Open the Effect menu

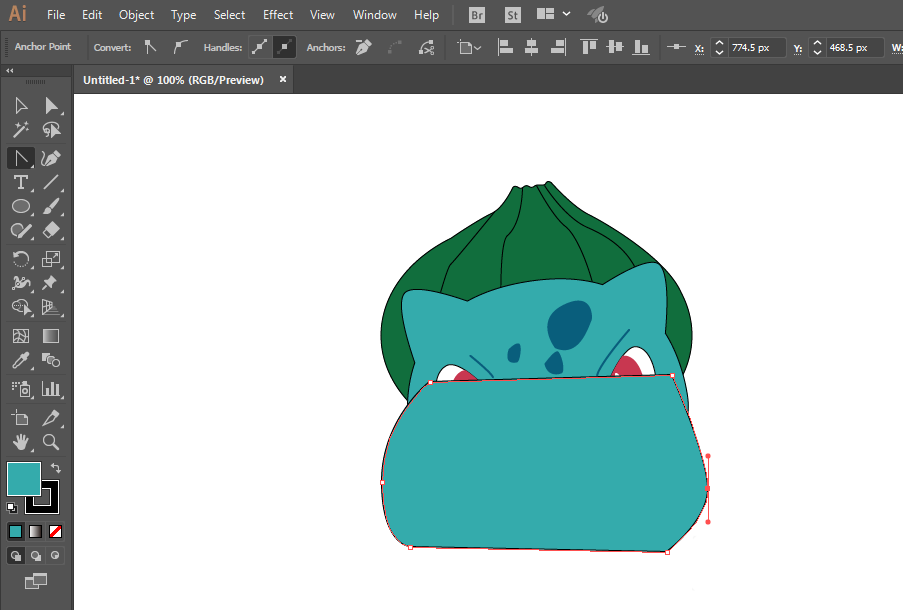click(x=278, y=15)
